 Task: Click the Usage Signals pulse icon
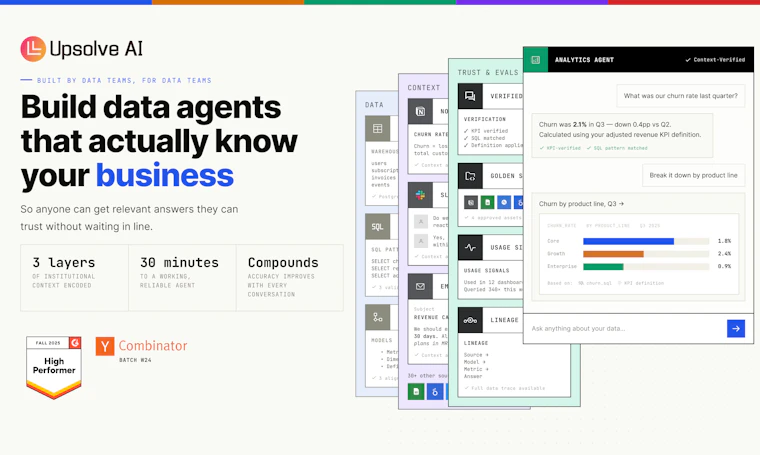470,247
